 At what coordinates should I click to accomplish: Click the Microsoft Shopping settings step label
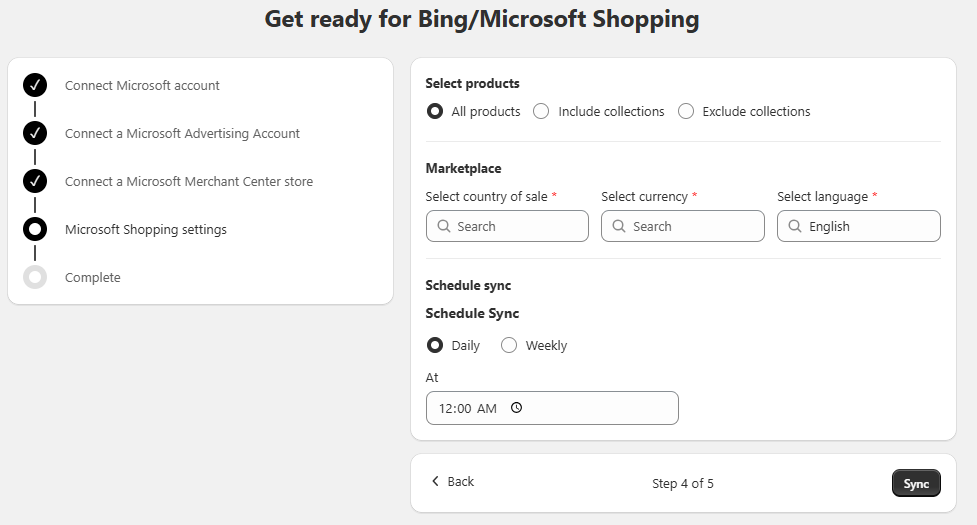pos(146,229)
